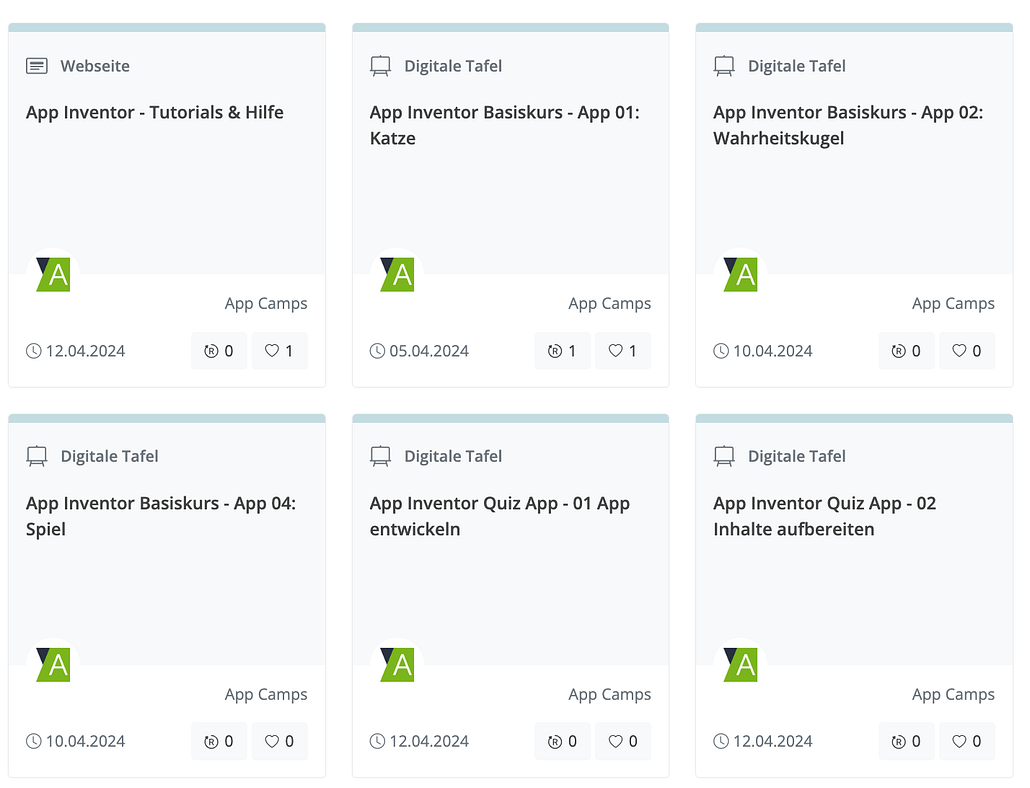1030x788 pixels.
Task: Click Digitale Tafel label on App 01: Katze card
Action: [x=453, y=66]
